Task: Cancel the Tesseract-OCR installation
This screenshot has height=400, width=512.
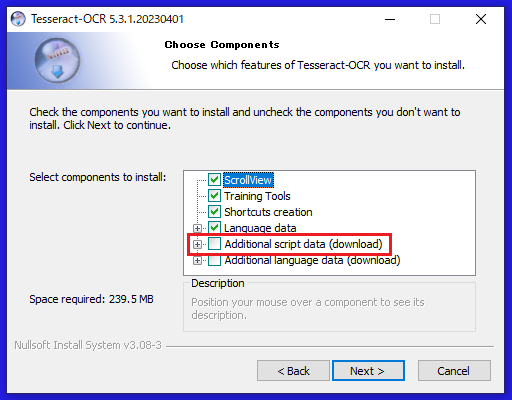Action: point(454,370)
